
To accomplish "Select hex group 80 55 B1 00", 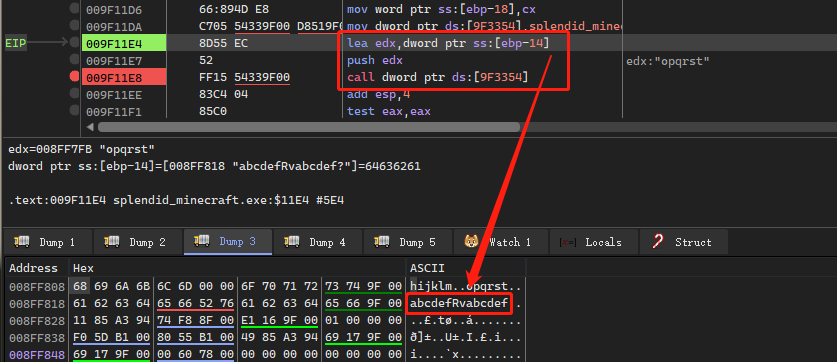I will click(x=195, y=338).
